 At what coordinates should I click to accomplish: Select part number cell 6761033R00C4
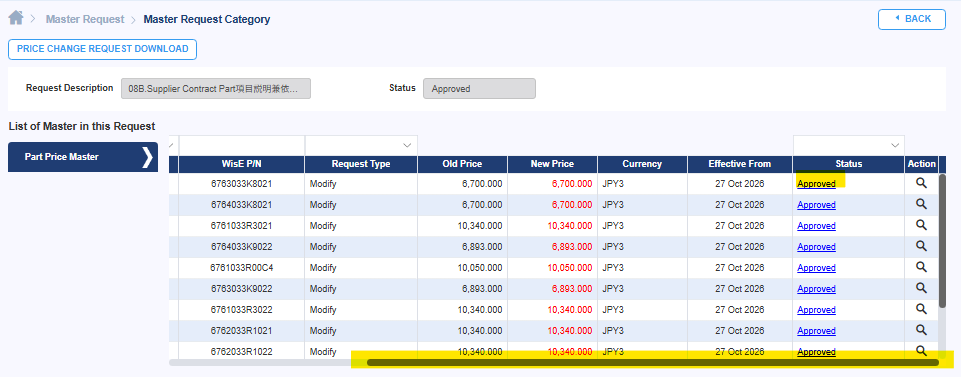(x=241, y=268)
